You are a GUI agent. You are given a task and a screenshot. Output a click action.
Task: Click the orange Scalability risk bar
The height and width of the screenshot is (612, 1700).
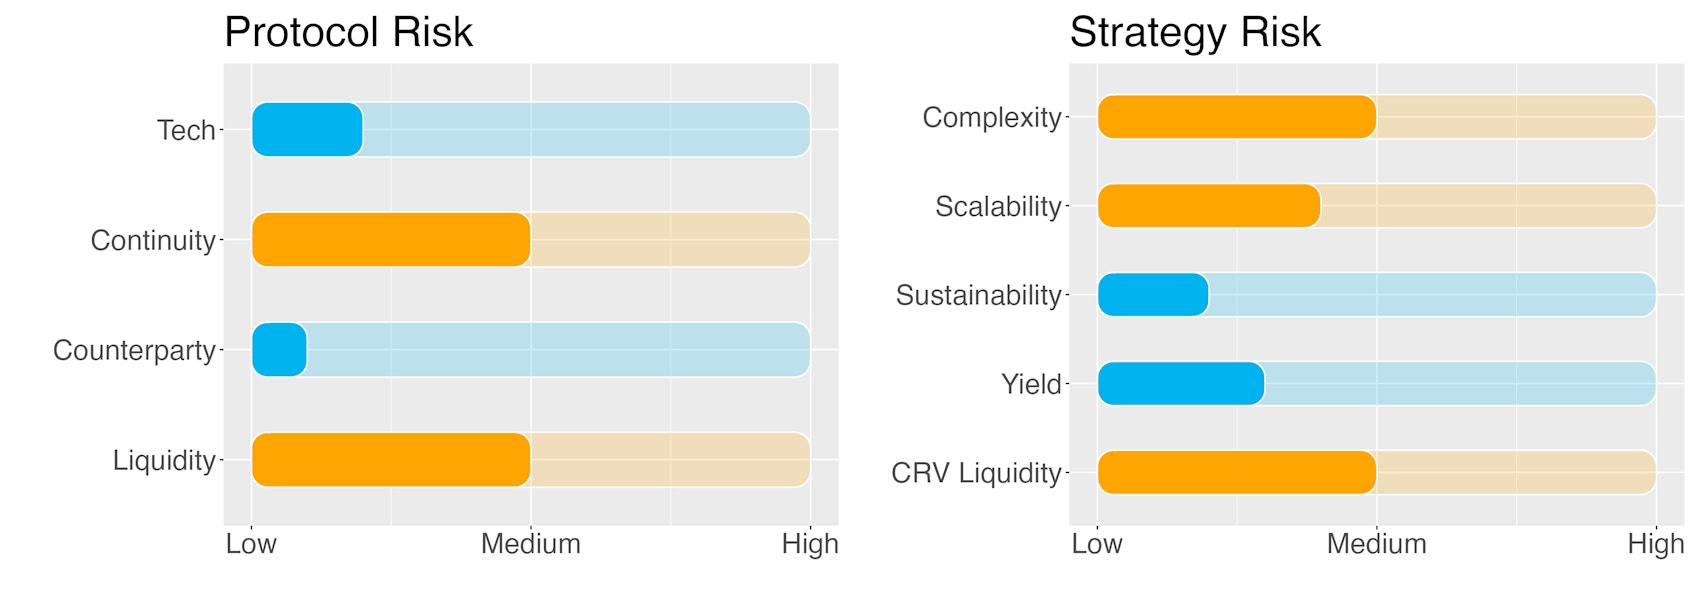pos(1209,206)
